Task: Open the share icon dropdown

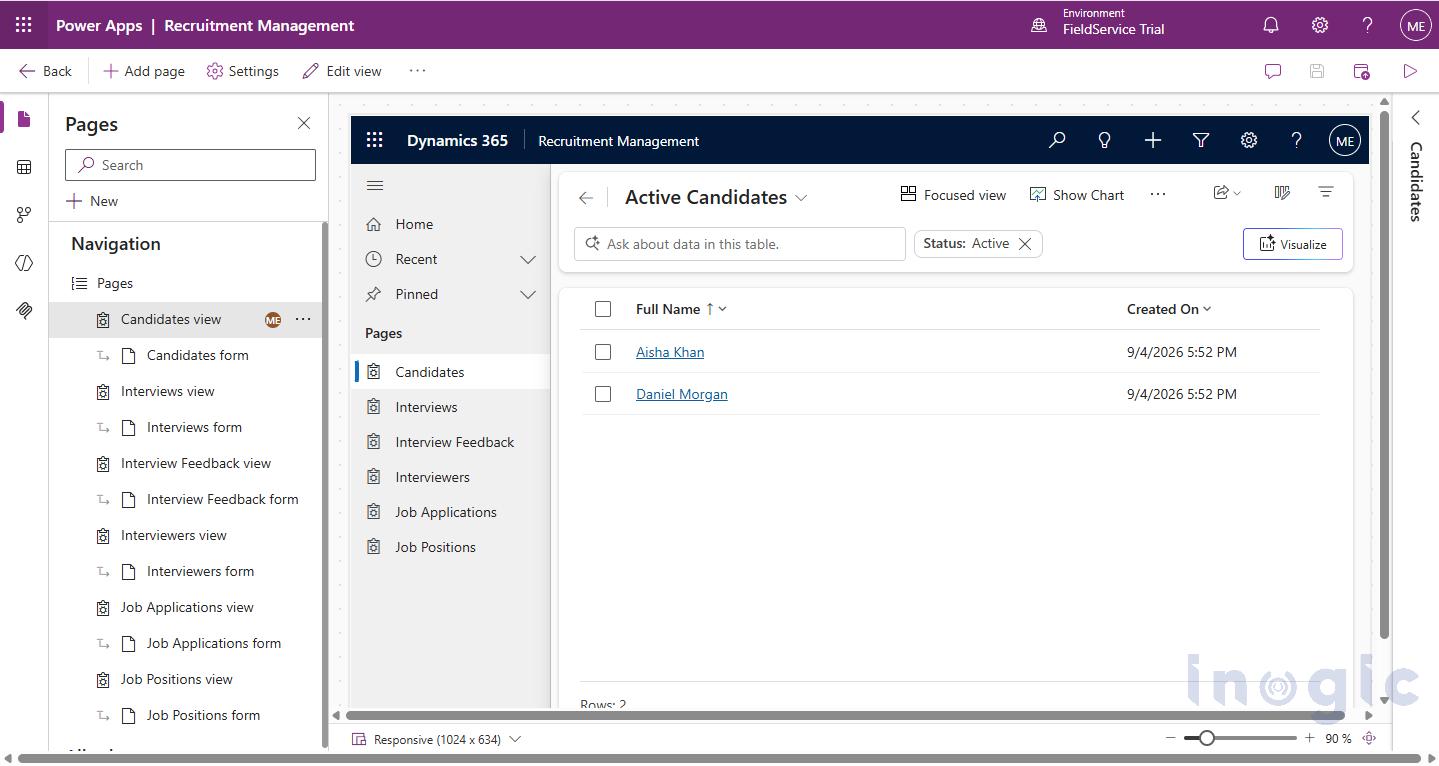Action: 1227,193
